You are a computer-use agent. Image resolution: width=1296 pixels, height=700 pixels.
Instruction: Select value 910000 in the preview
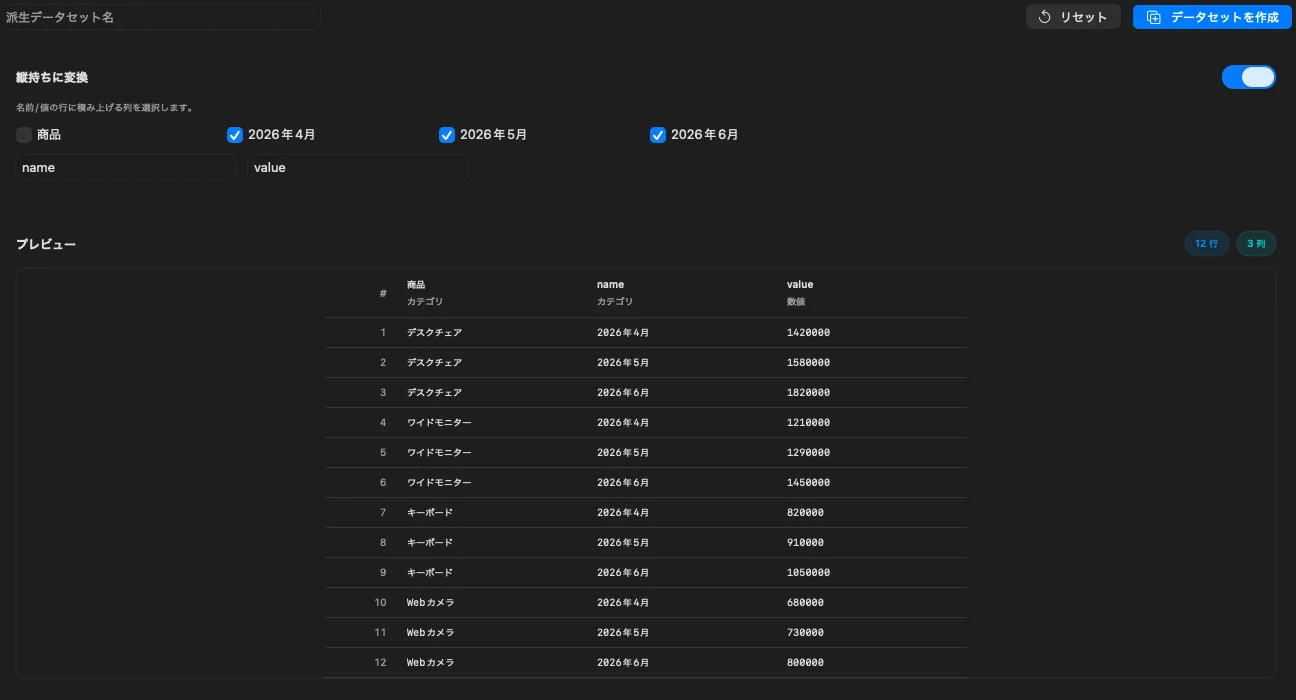coord(805,543)
